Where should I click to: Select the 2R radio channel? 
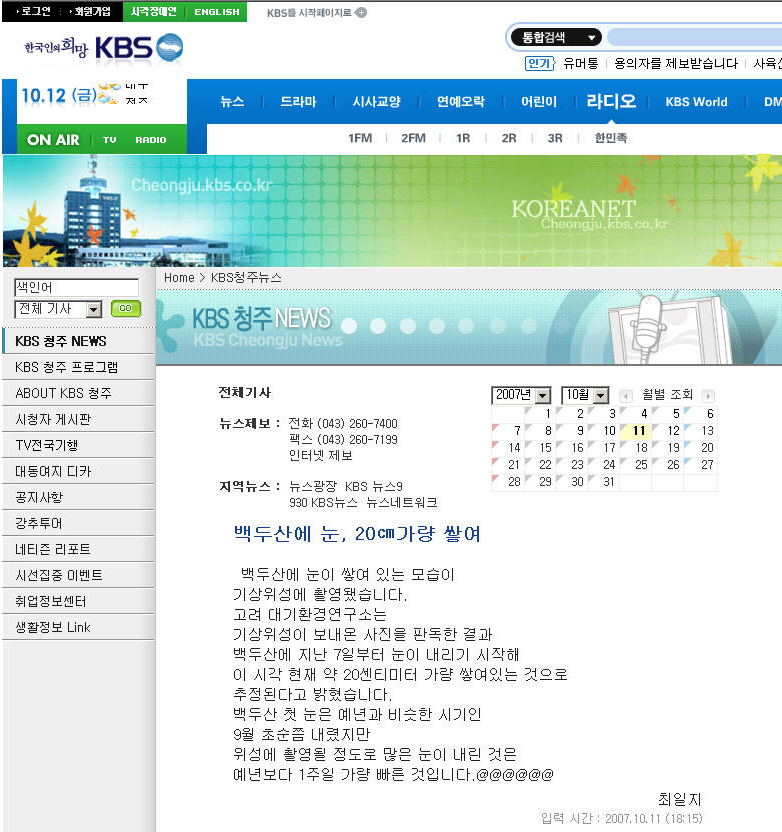pyautogui.click(x=509, y=138)
